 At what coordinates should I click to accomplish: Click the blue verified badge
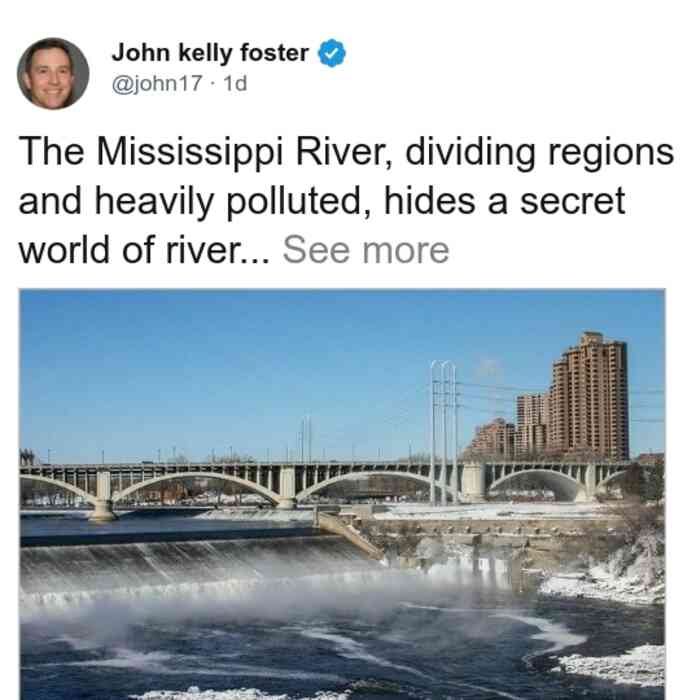[x=332, y=53]
